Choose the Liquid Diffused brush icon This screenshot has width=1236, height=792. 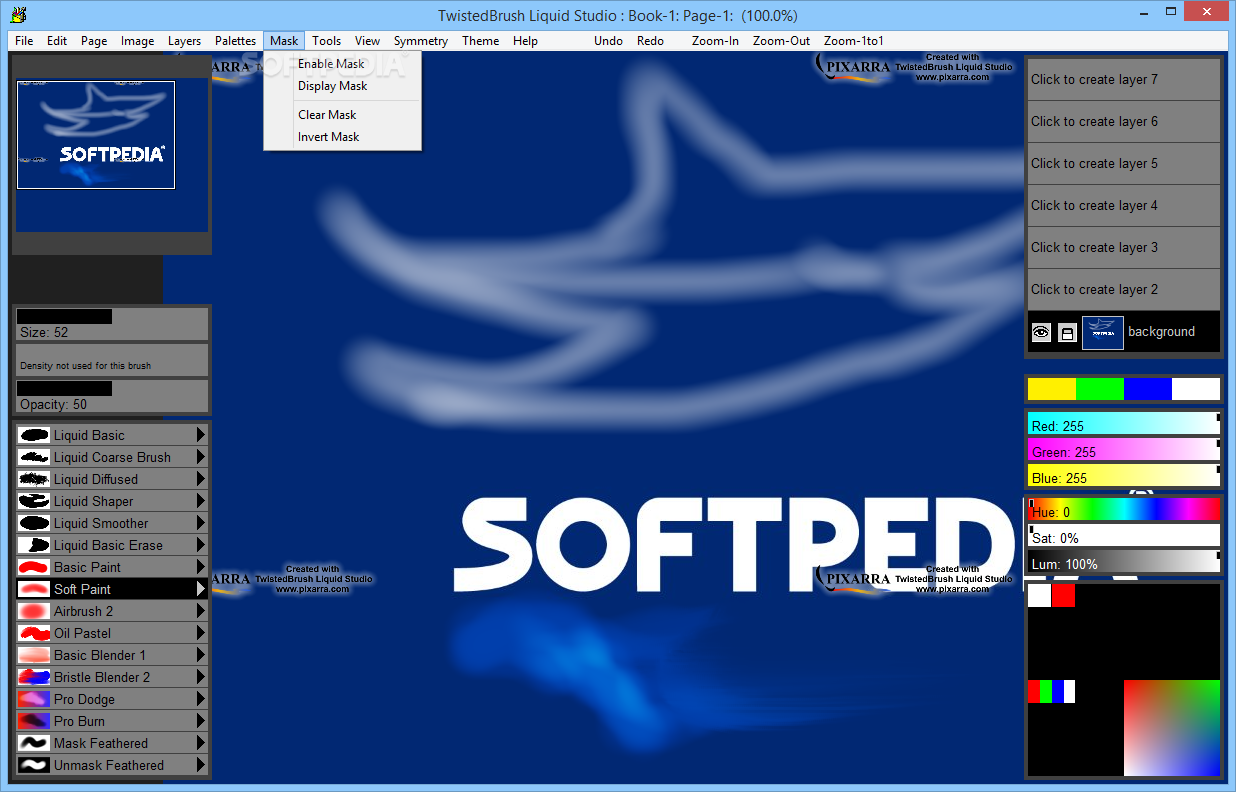34,479
